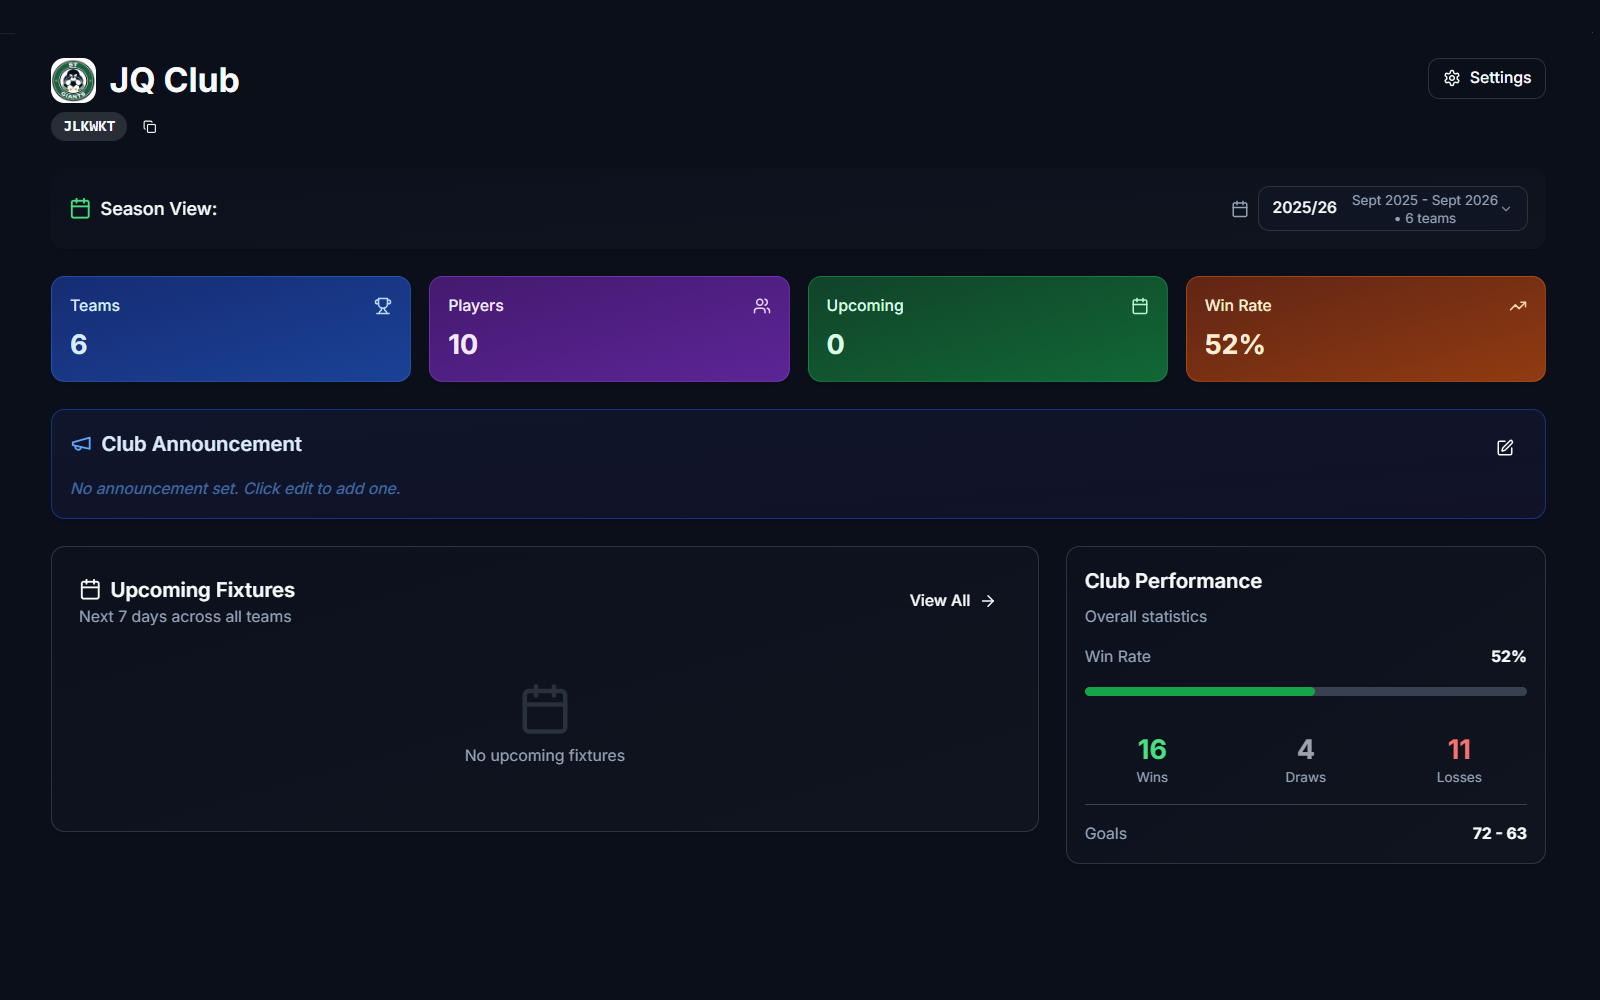Click the Win Rate progress bar

(1305, 691)
